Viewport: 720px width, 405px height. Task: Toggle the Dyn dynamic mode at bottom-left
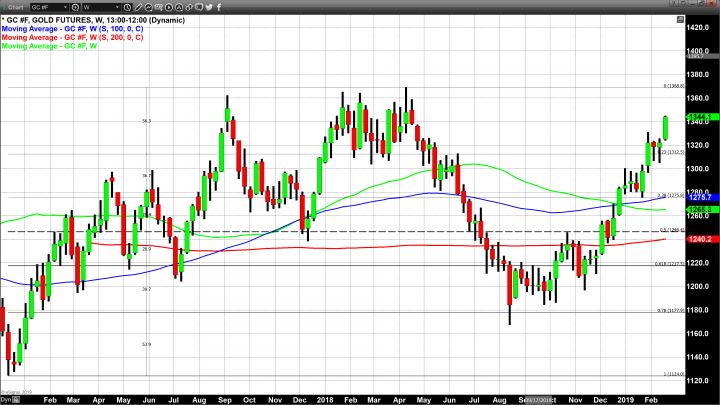6,399
